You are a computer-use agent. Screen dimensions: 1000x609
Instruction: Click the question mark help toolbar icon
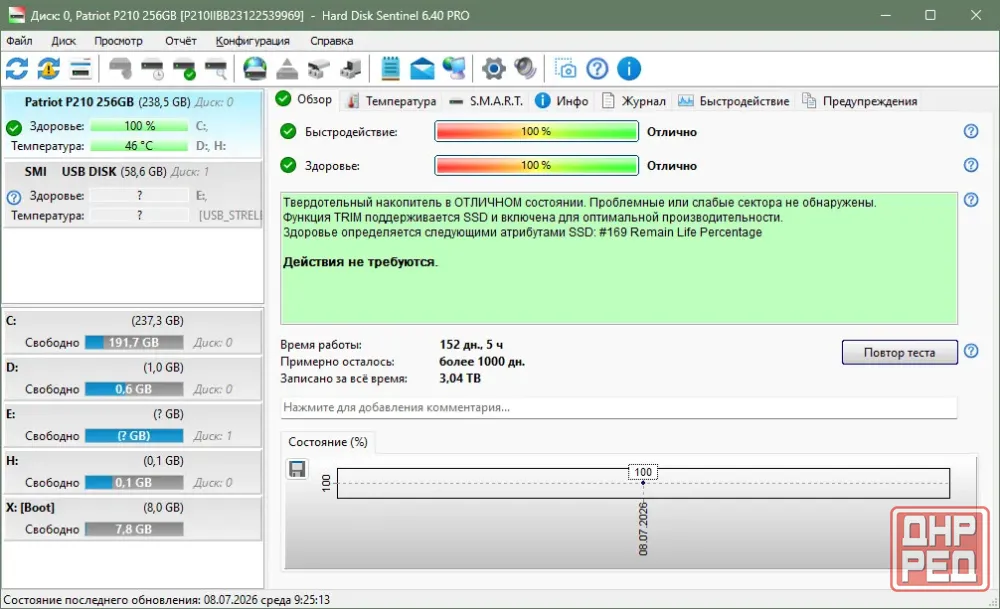pyautogui.click(x=597, y=69)
